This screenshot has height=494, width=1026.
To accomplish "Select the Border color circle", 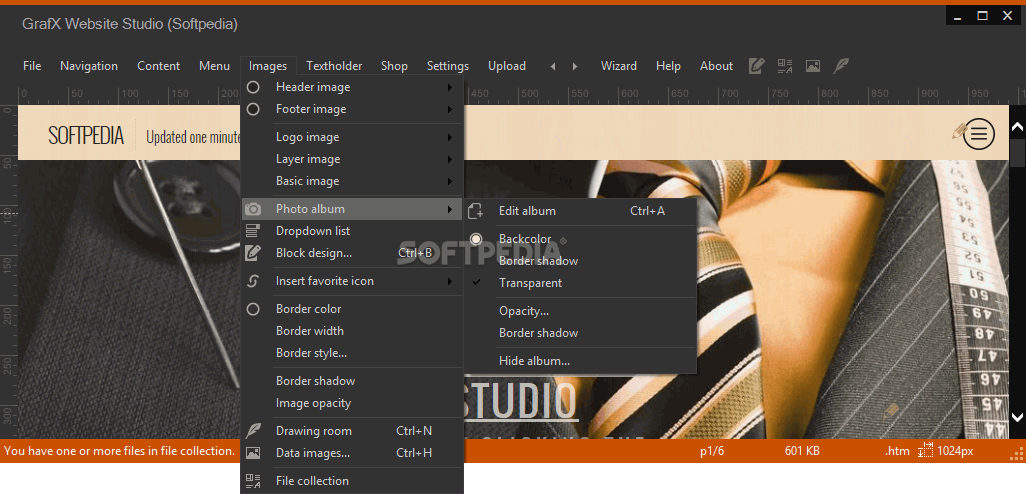I will click(253, 309).
